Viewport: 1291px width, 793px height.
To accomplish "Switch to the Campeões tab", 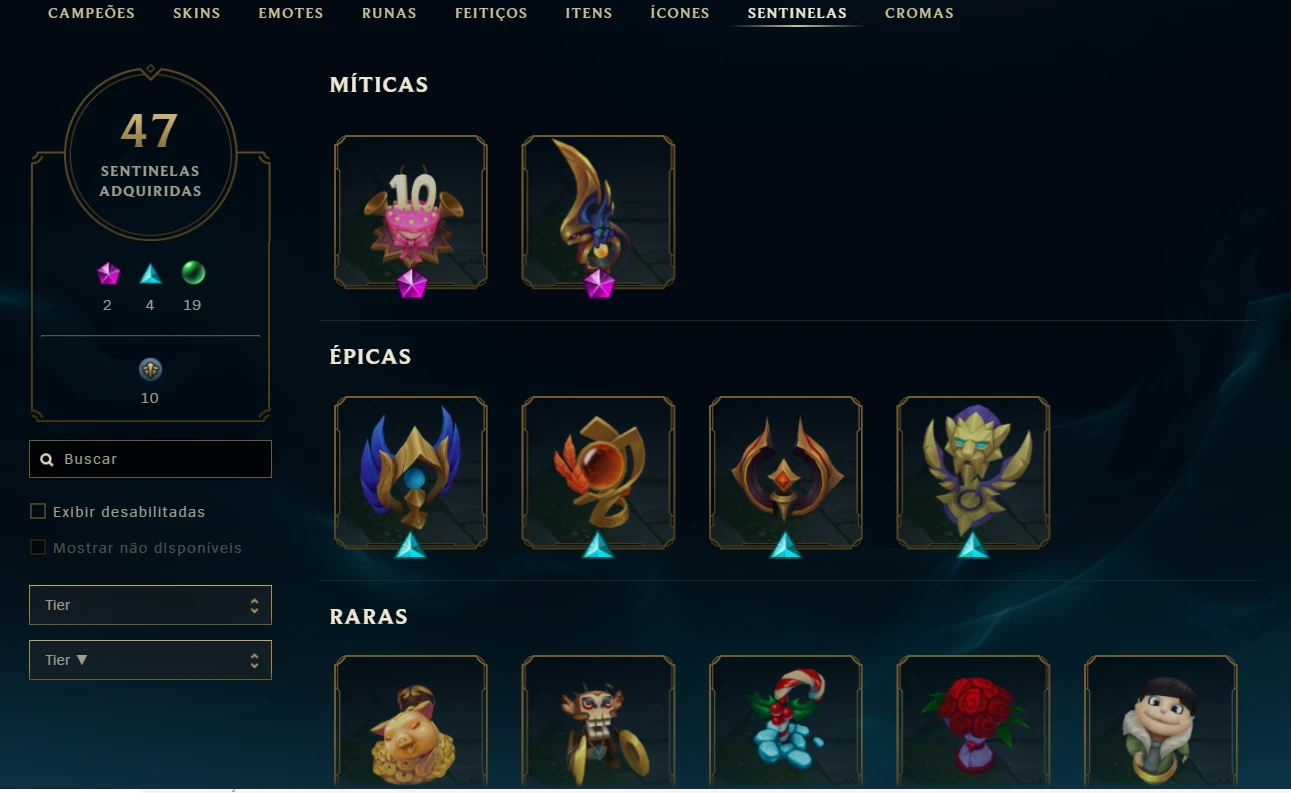I will tap(91, 13).
